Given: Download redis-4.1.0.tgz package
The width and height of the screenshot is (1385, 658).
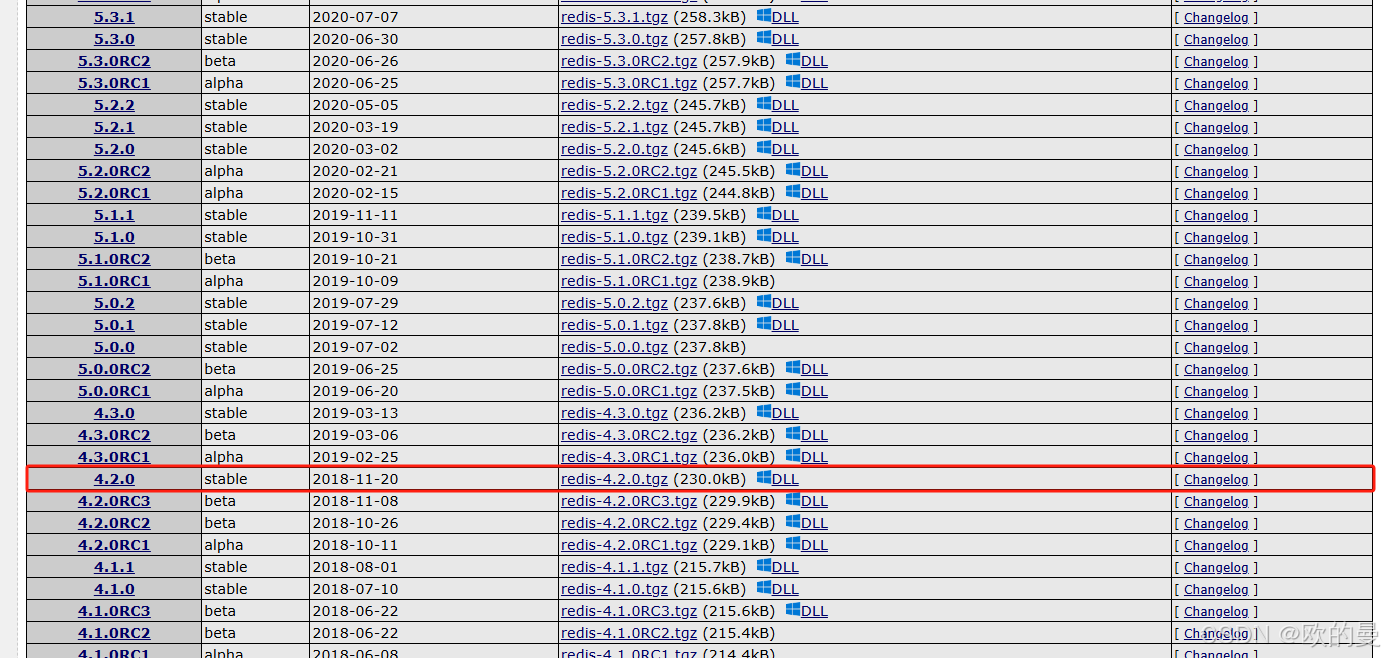Looking at the screenshot, I should (614, 589).
